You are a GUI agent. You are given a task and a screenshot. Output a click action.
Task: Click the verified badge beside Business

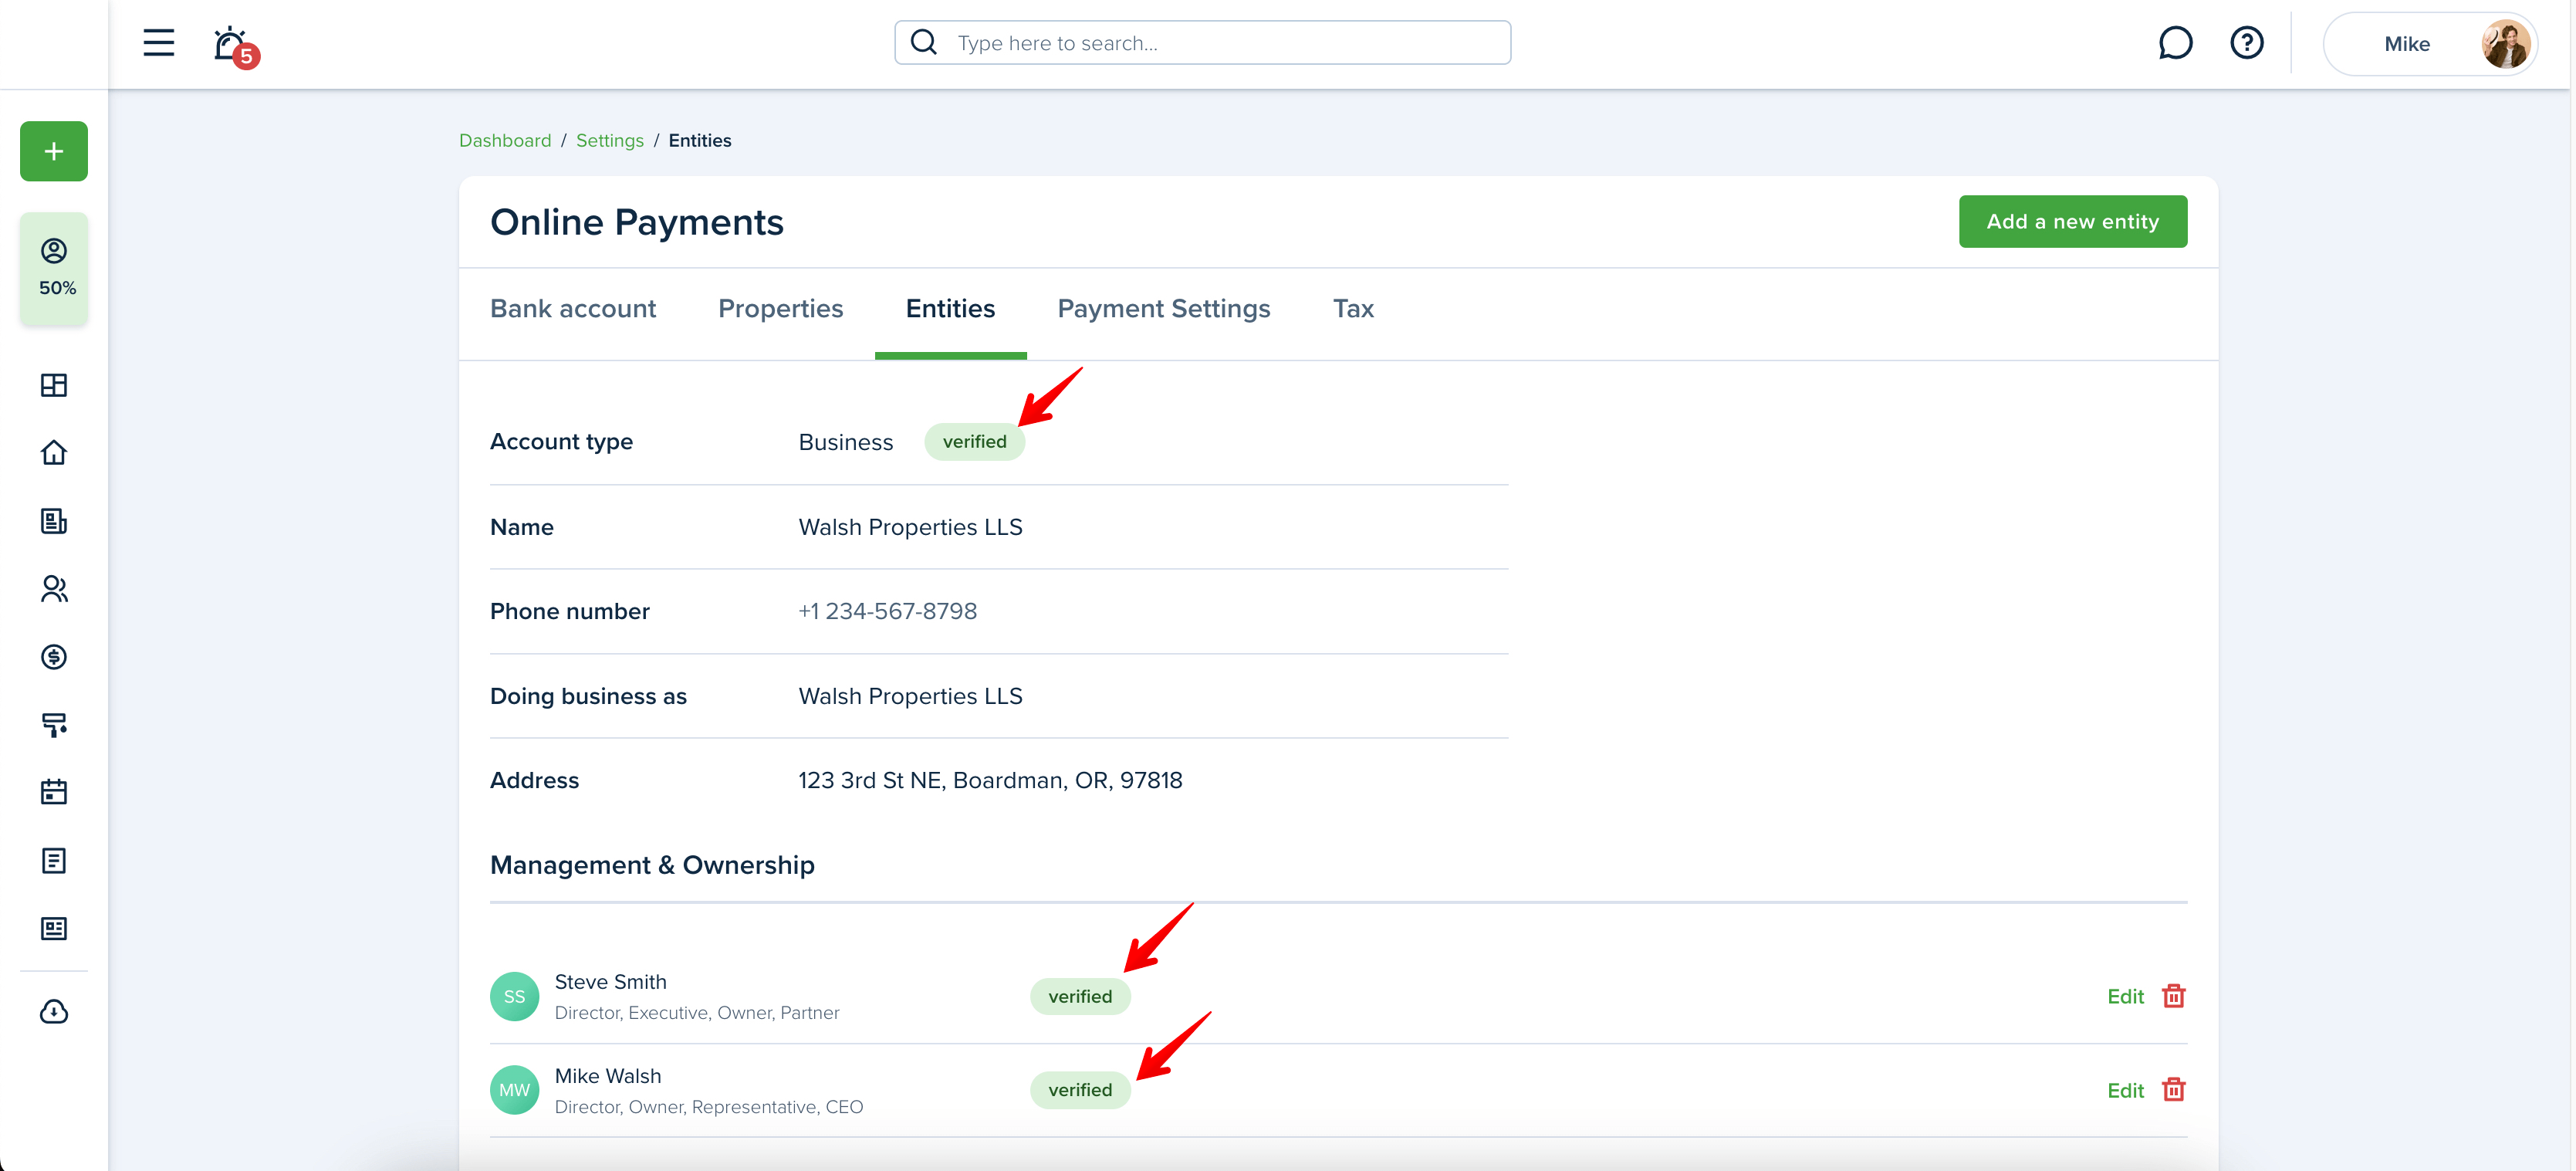974,442
